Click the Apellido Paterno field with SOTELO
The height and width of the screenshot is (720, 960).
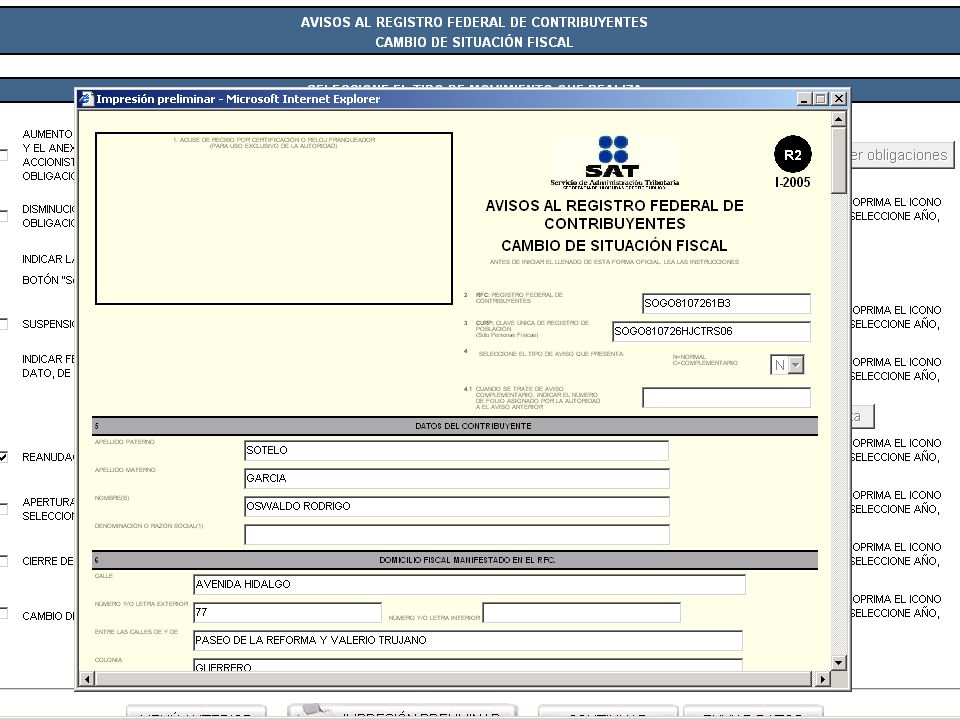tap(456, 451)
